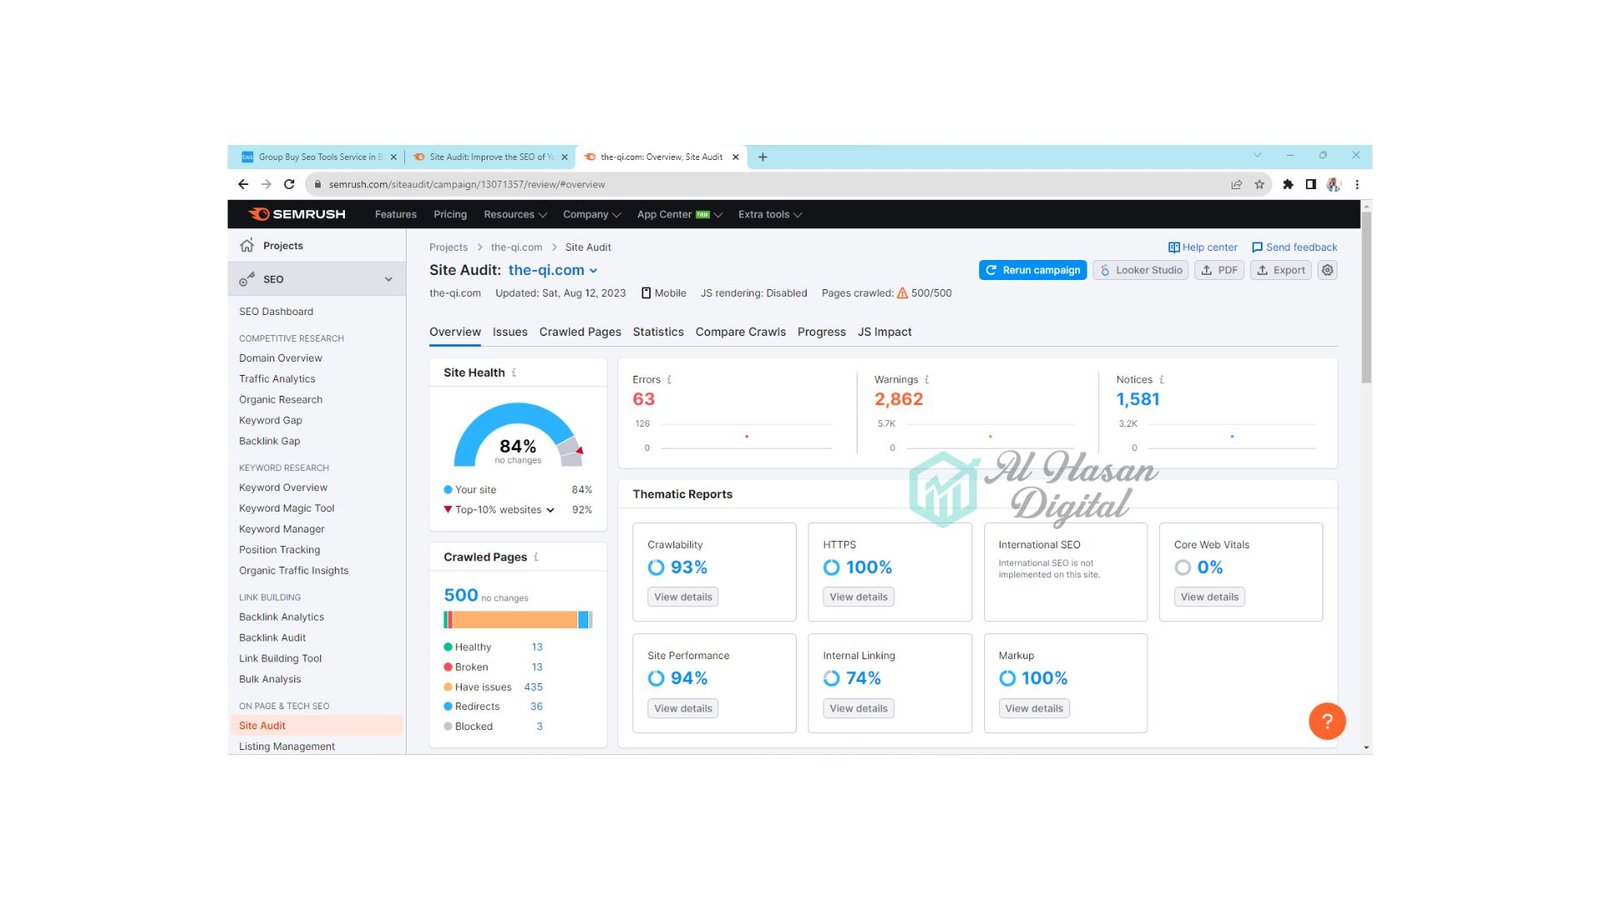Image resolution: width=1600 pixels, height=900 pixels.
Task: Open the App Center dropdown
Action: (x=679, y=214)
